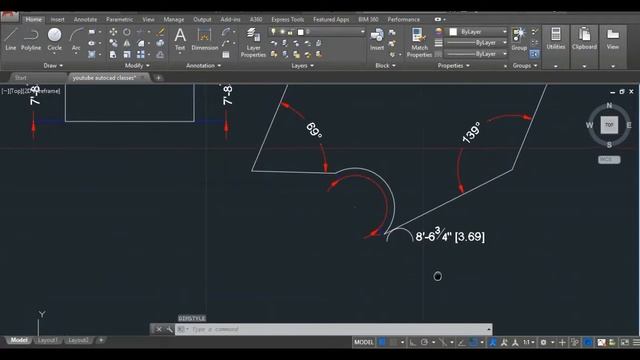The height and width of the screenshot is (360, 640).
Task: Click the Hatch icon in Draw panel
Action: (92, 54)
